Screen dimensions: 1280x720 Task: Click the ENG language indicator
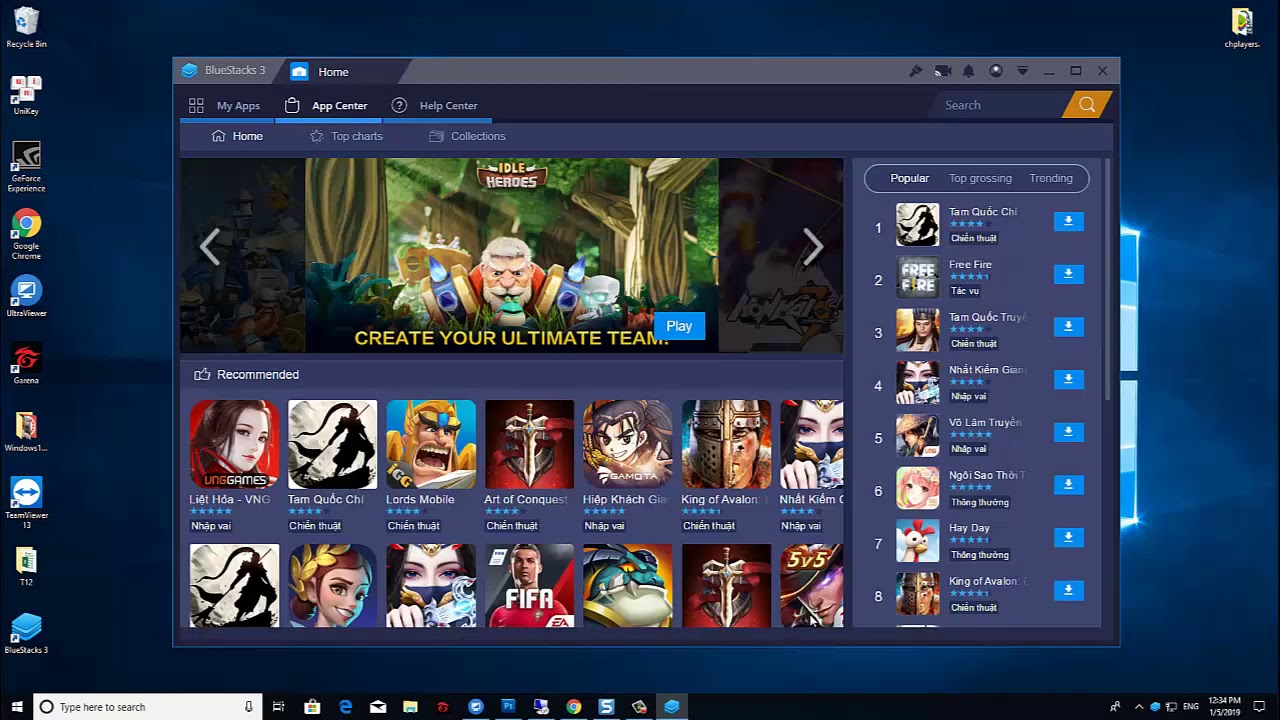coord(1191,707)
